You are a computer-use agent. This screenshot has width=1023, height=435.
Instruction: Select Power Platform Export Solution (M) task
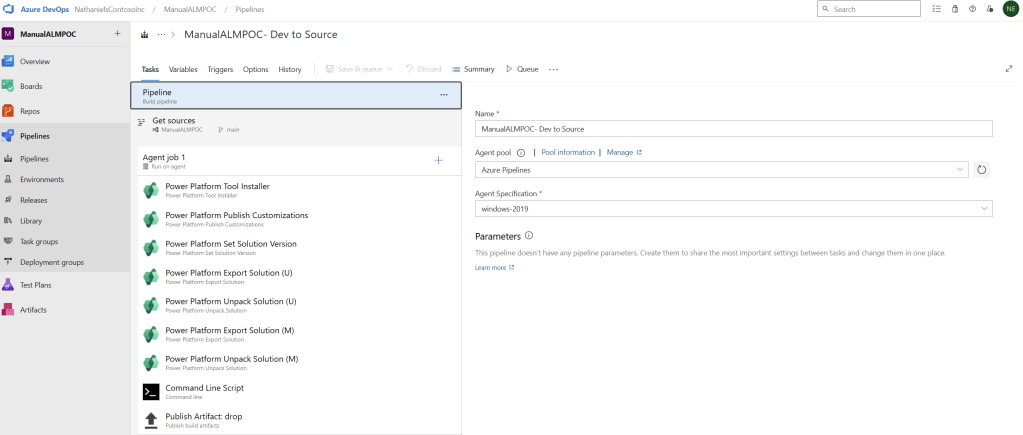299,333
